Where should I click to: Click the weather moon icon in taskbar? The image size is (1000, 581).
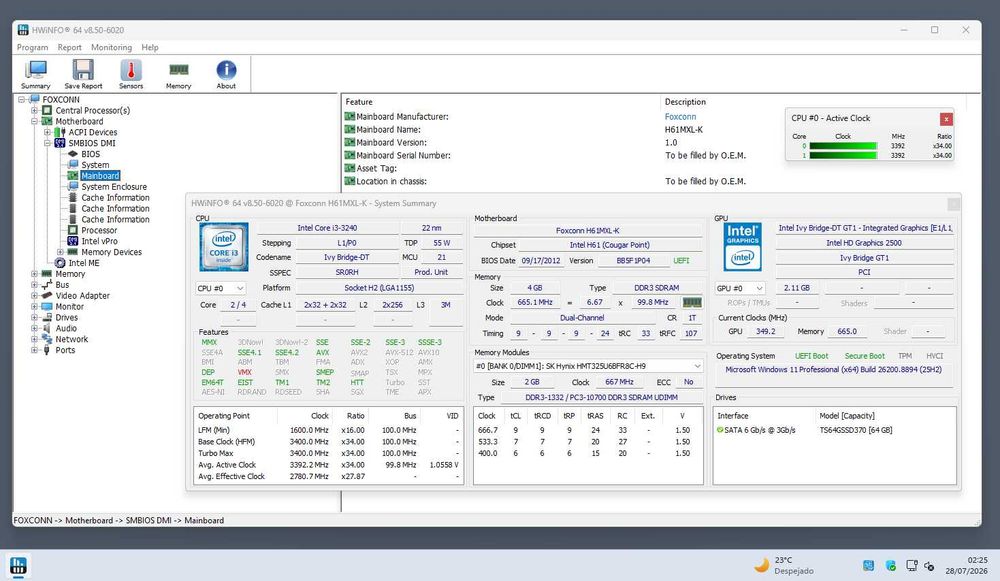click(761, 565)
